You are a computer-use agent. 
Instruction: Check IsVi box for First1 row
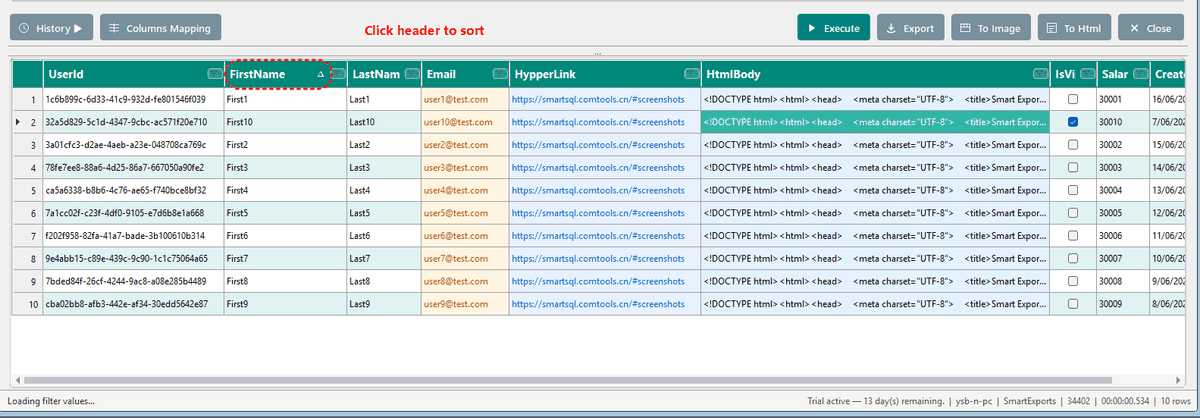tap(1073, 99)
